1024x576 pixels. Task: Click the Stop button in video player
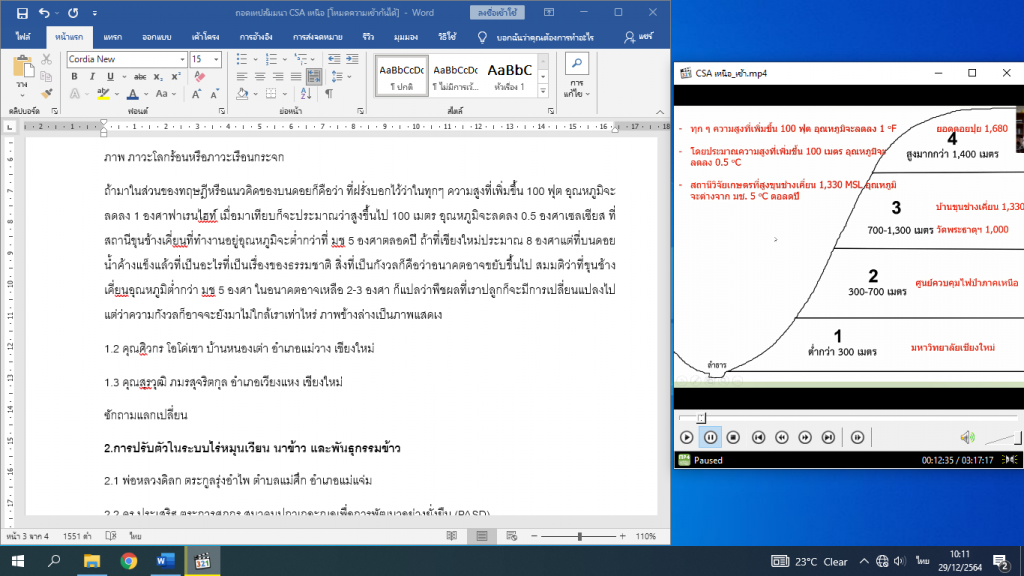click(x=733, y=437)
